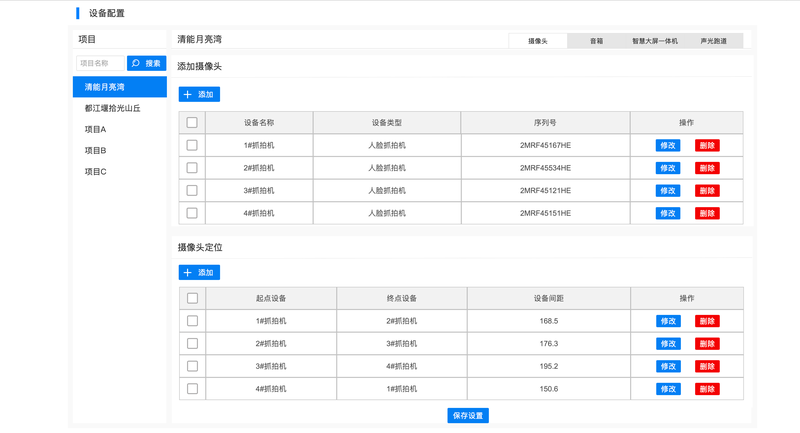Check the box for 2MRF45534HE row

tap(192, 168)
